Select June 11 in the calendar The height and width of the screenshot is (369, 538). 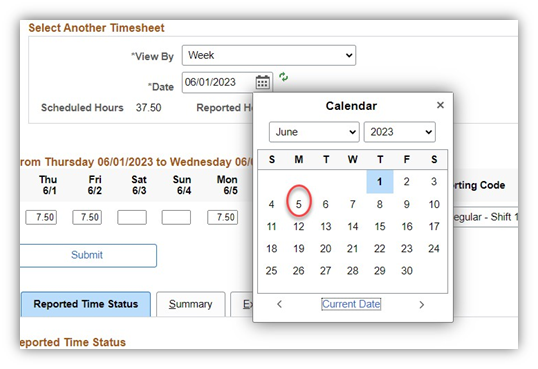[x=271, y=227]
